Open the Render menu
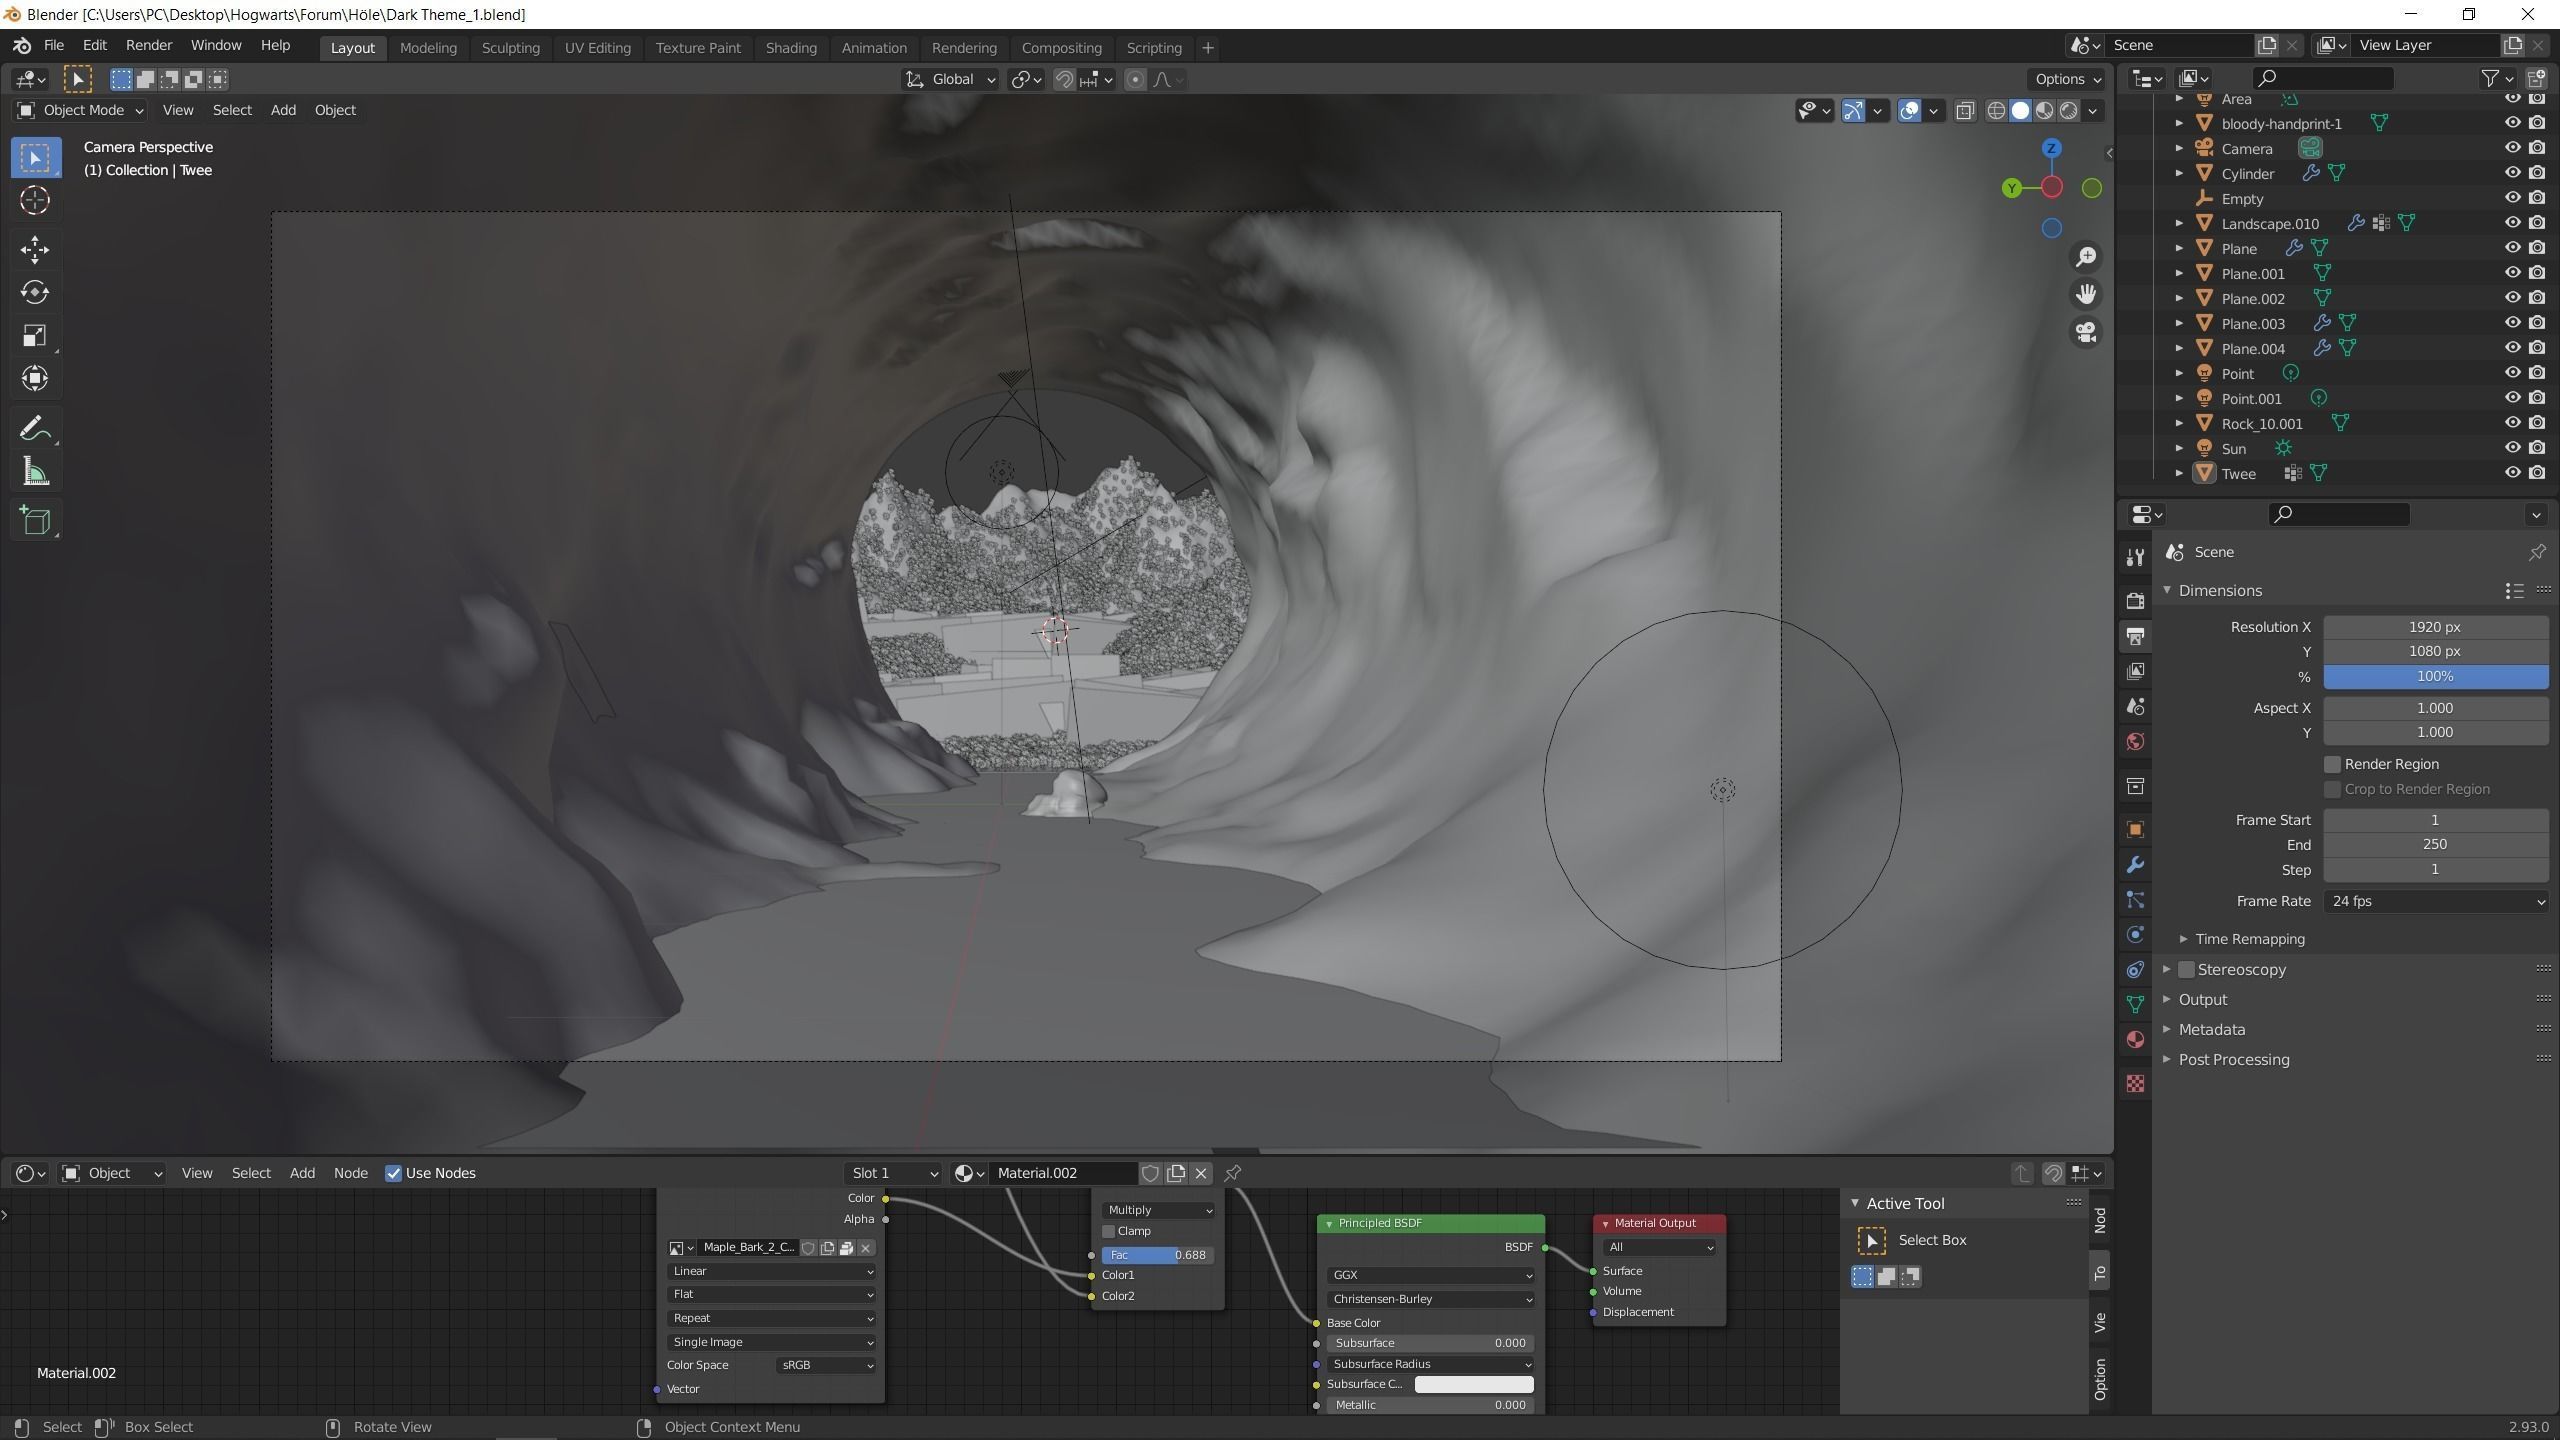Viewport: 2560px width, 1440px height. click(149, 45)
